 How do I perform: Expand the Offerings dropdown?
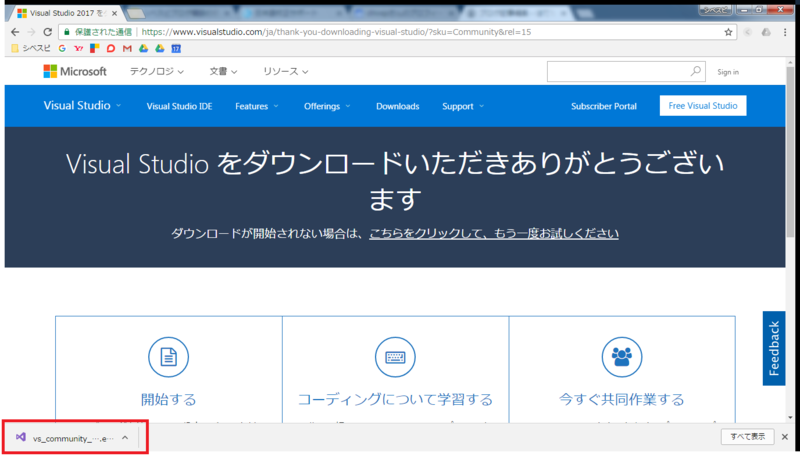click(327, 106)
